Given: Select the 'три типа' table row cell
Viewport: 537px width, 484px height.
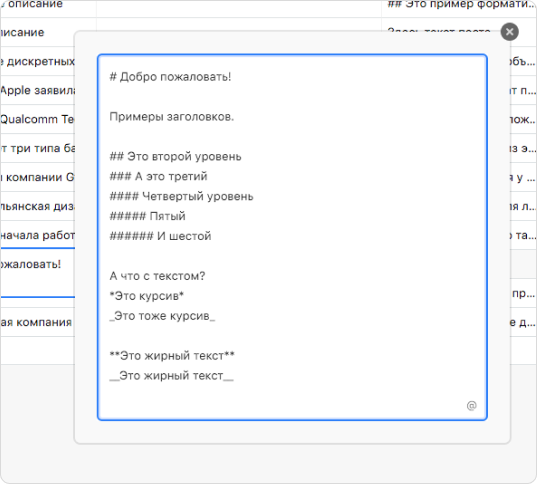Looking at the screenshot, I should (x=38, y=148).
